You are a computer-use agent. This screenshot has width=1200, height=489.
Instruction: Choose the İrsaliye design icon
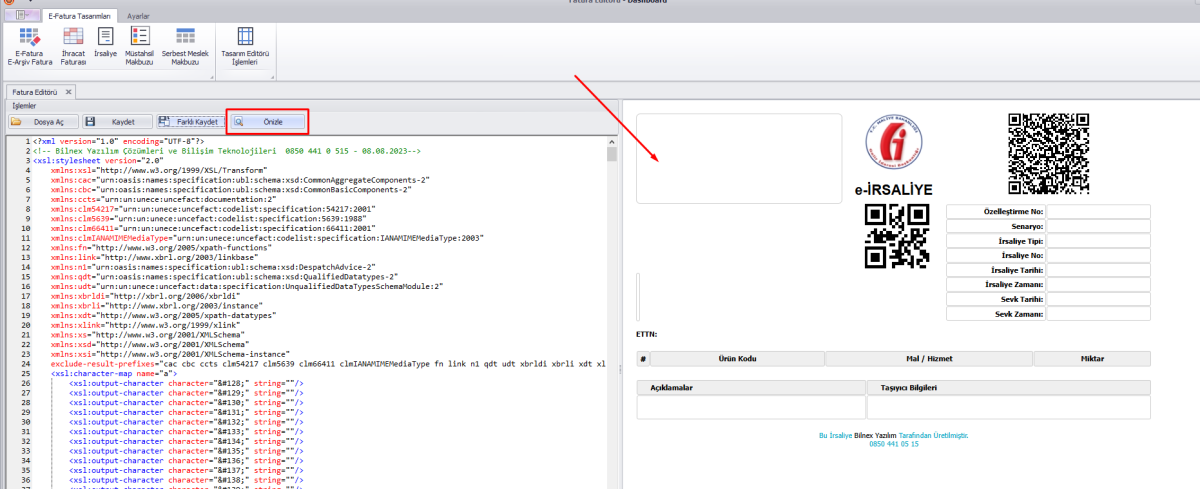click(x=105, y=44)
